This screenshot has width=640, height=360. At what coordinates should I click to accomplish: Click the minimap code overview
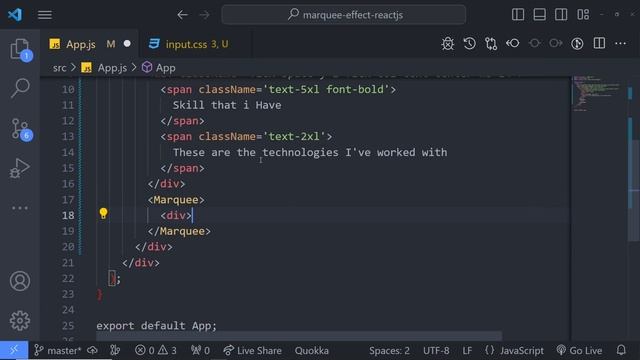pos(596,94)
